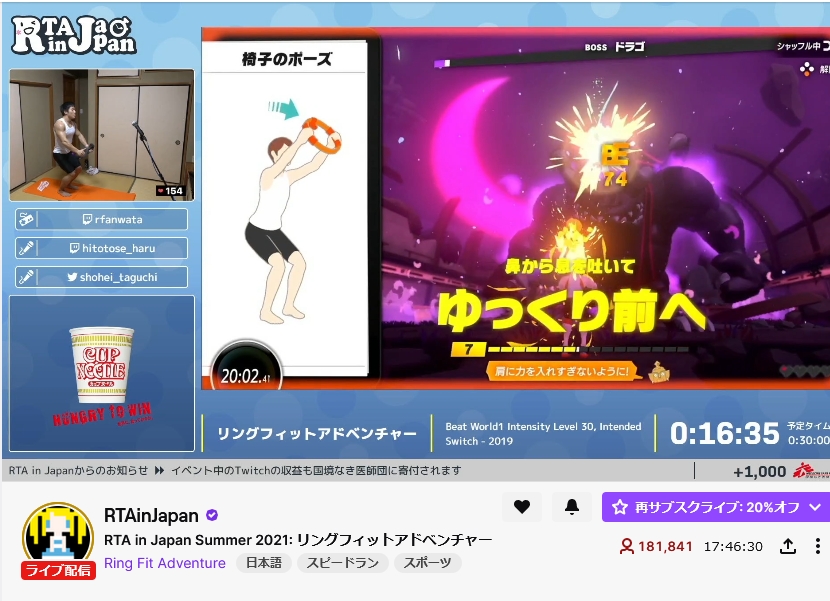The image size is (830, 601).
Task: Click the share stream icon
Action: 788,546
